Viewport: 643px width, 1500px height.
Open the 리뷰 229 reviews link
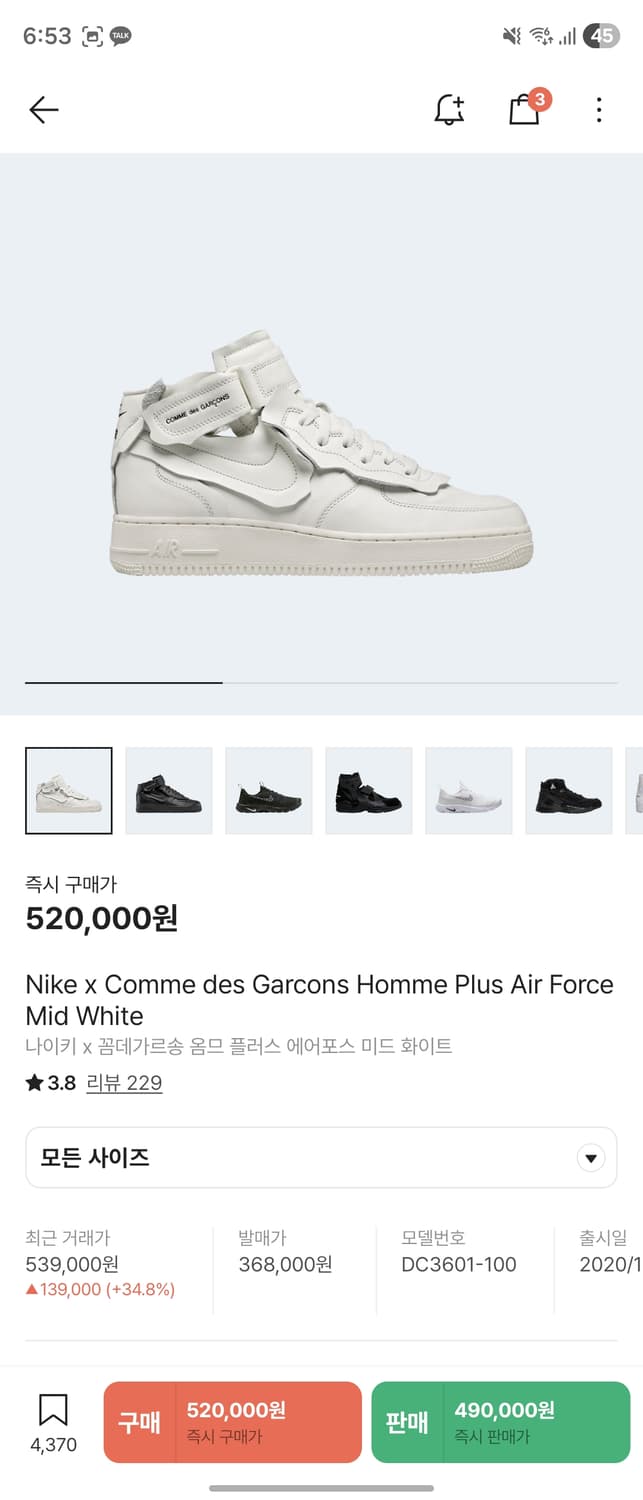[x=124, y=1083]
